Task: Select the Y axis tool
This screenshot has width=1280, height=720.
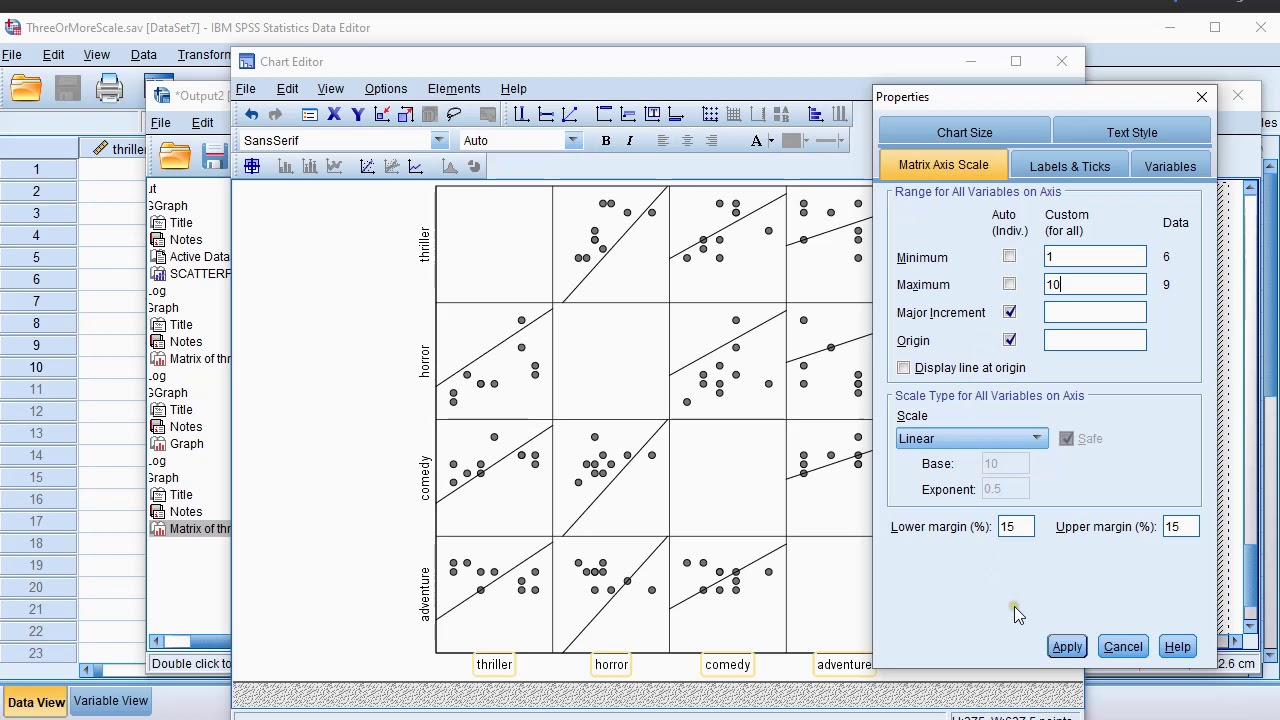Action: (x=357, y=114)
